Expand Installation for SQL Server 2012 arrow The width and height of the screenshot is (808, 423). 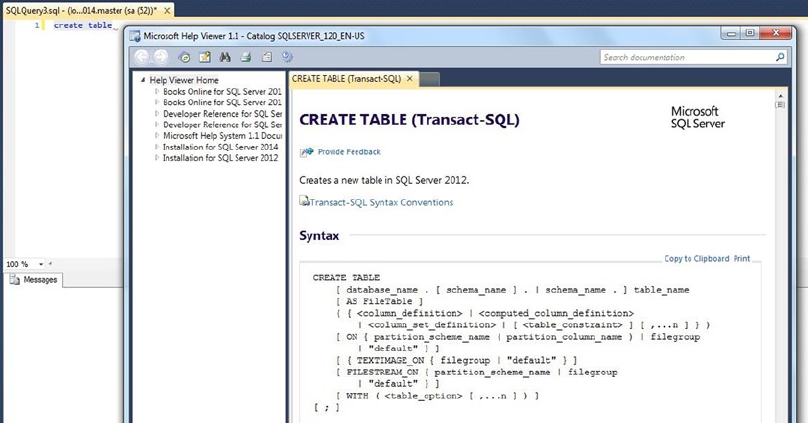coord(157,158)
